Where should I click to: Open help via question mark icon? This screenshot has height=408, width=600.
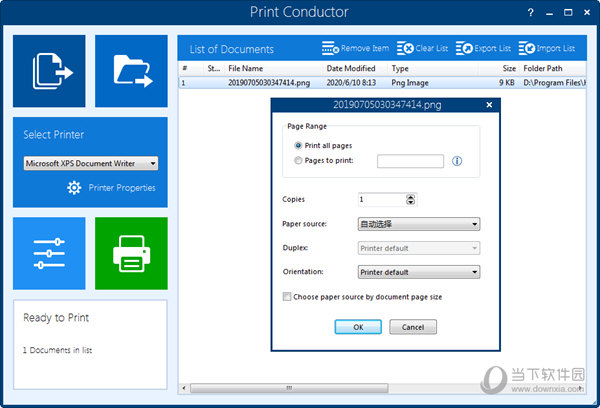click(530, 13)
